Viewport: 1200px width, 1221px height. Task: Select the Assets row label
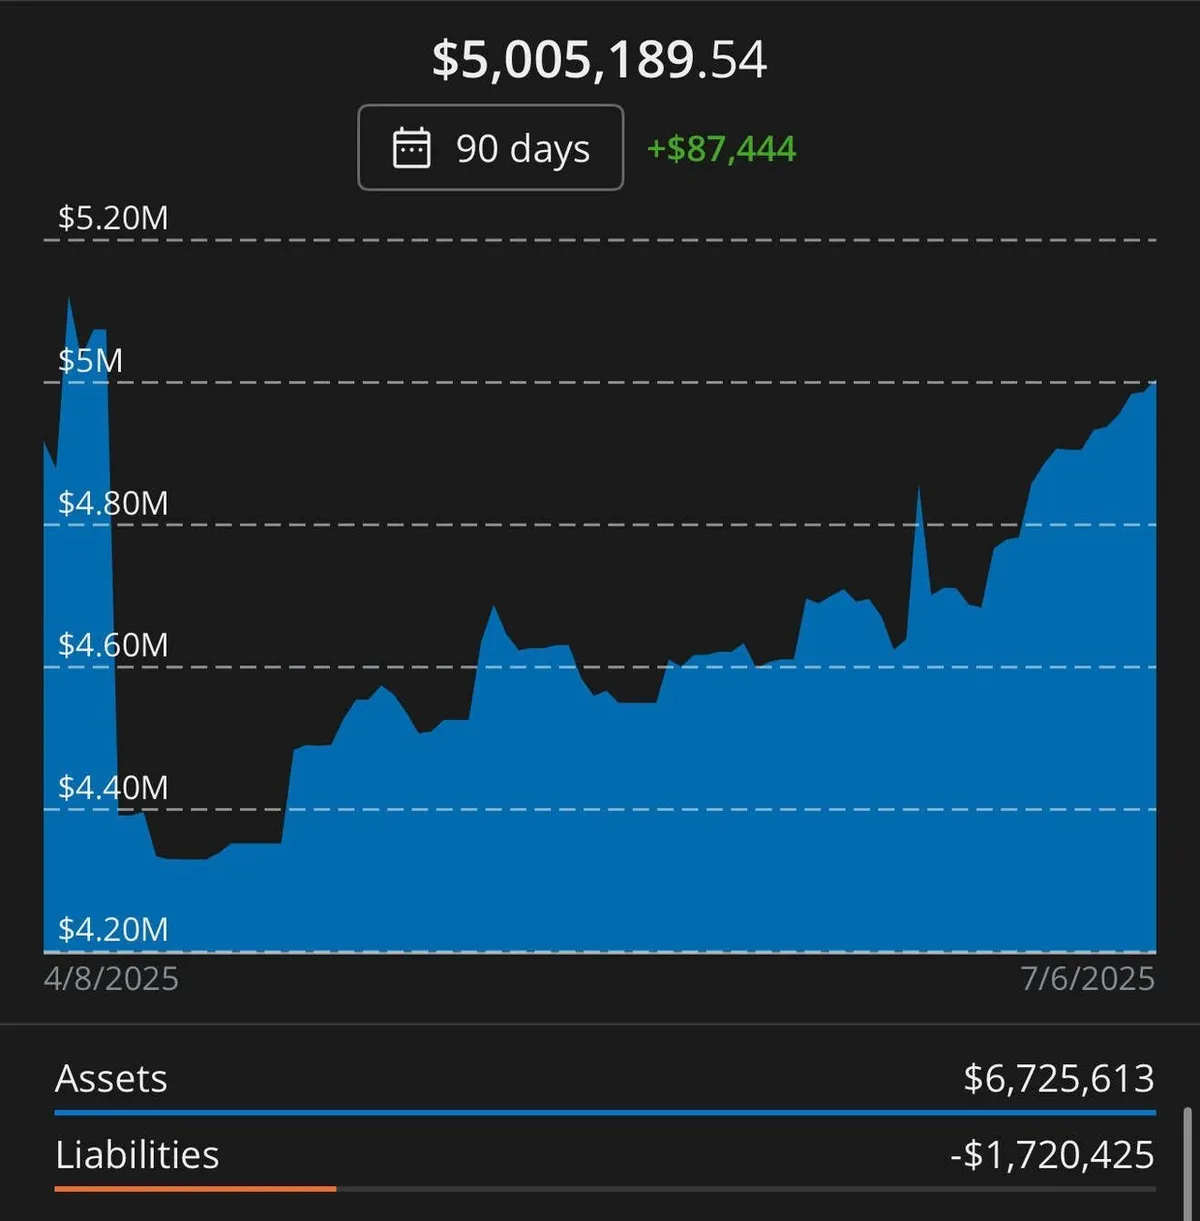111,1079
